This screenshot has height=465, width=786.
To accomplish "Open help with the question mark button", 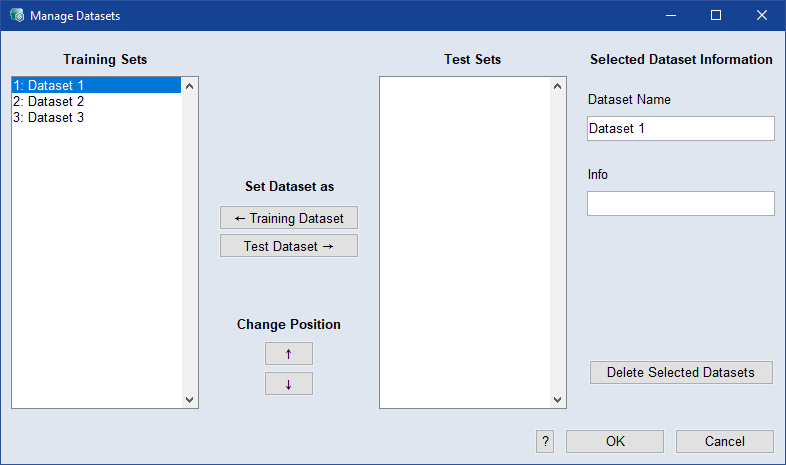I will pyautogui.click(x=545, y=441).
